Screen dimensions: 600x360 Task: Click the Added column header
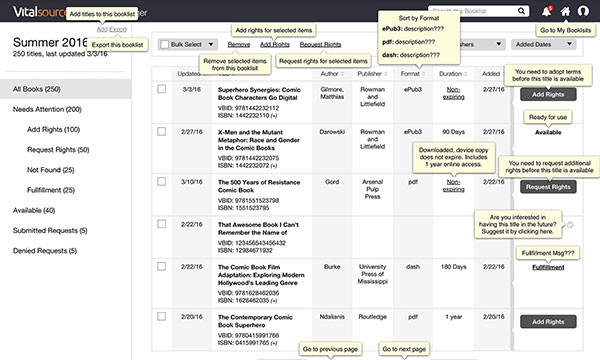tap(491, 74)
